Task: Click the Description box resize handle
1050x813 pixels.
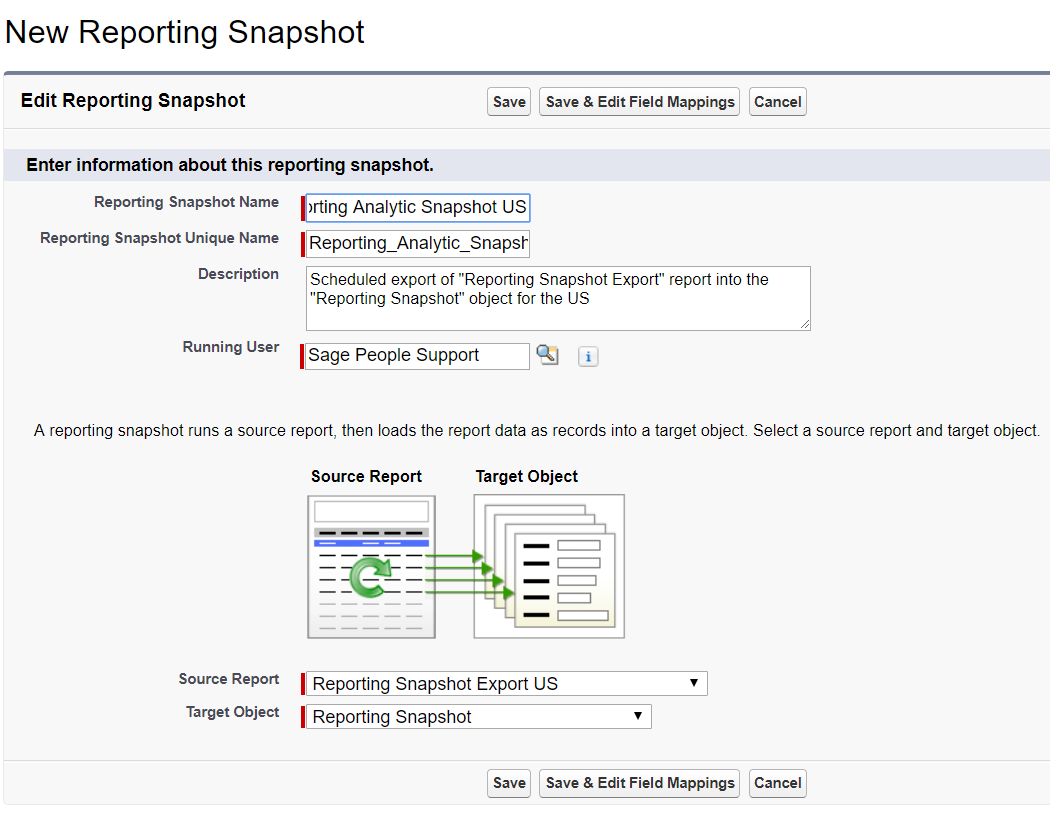Action: (804, 324)
